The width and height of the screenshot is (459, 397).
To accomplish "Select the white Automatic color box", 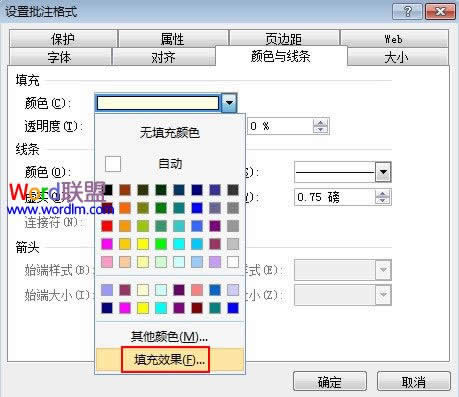I will tap(113, 164).
